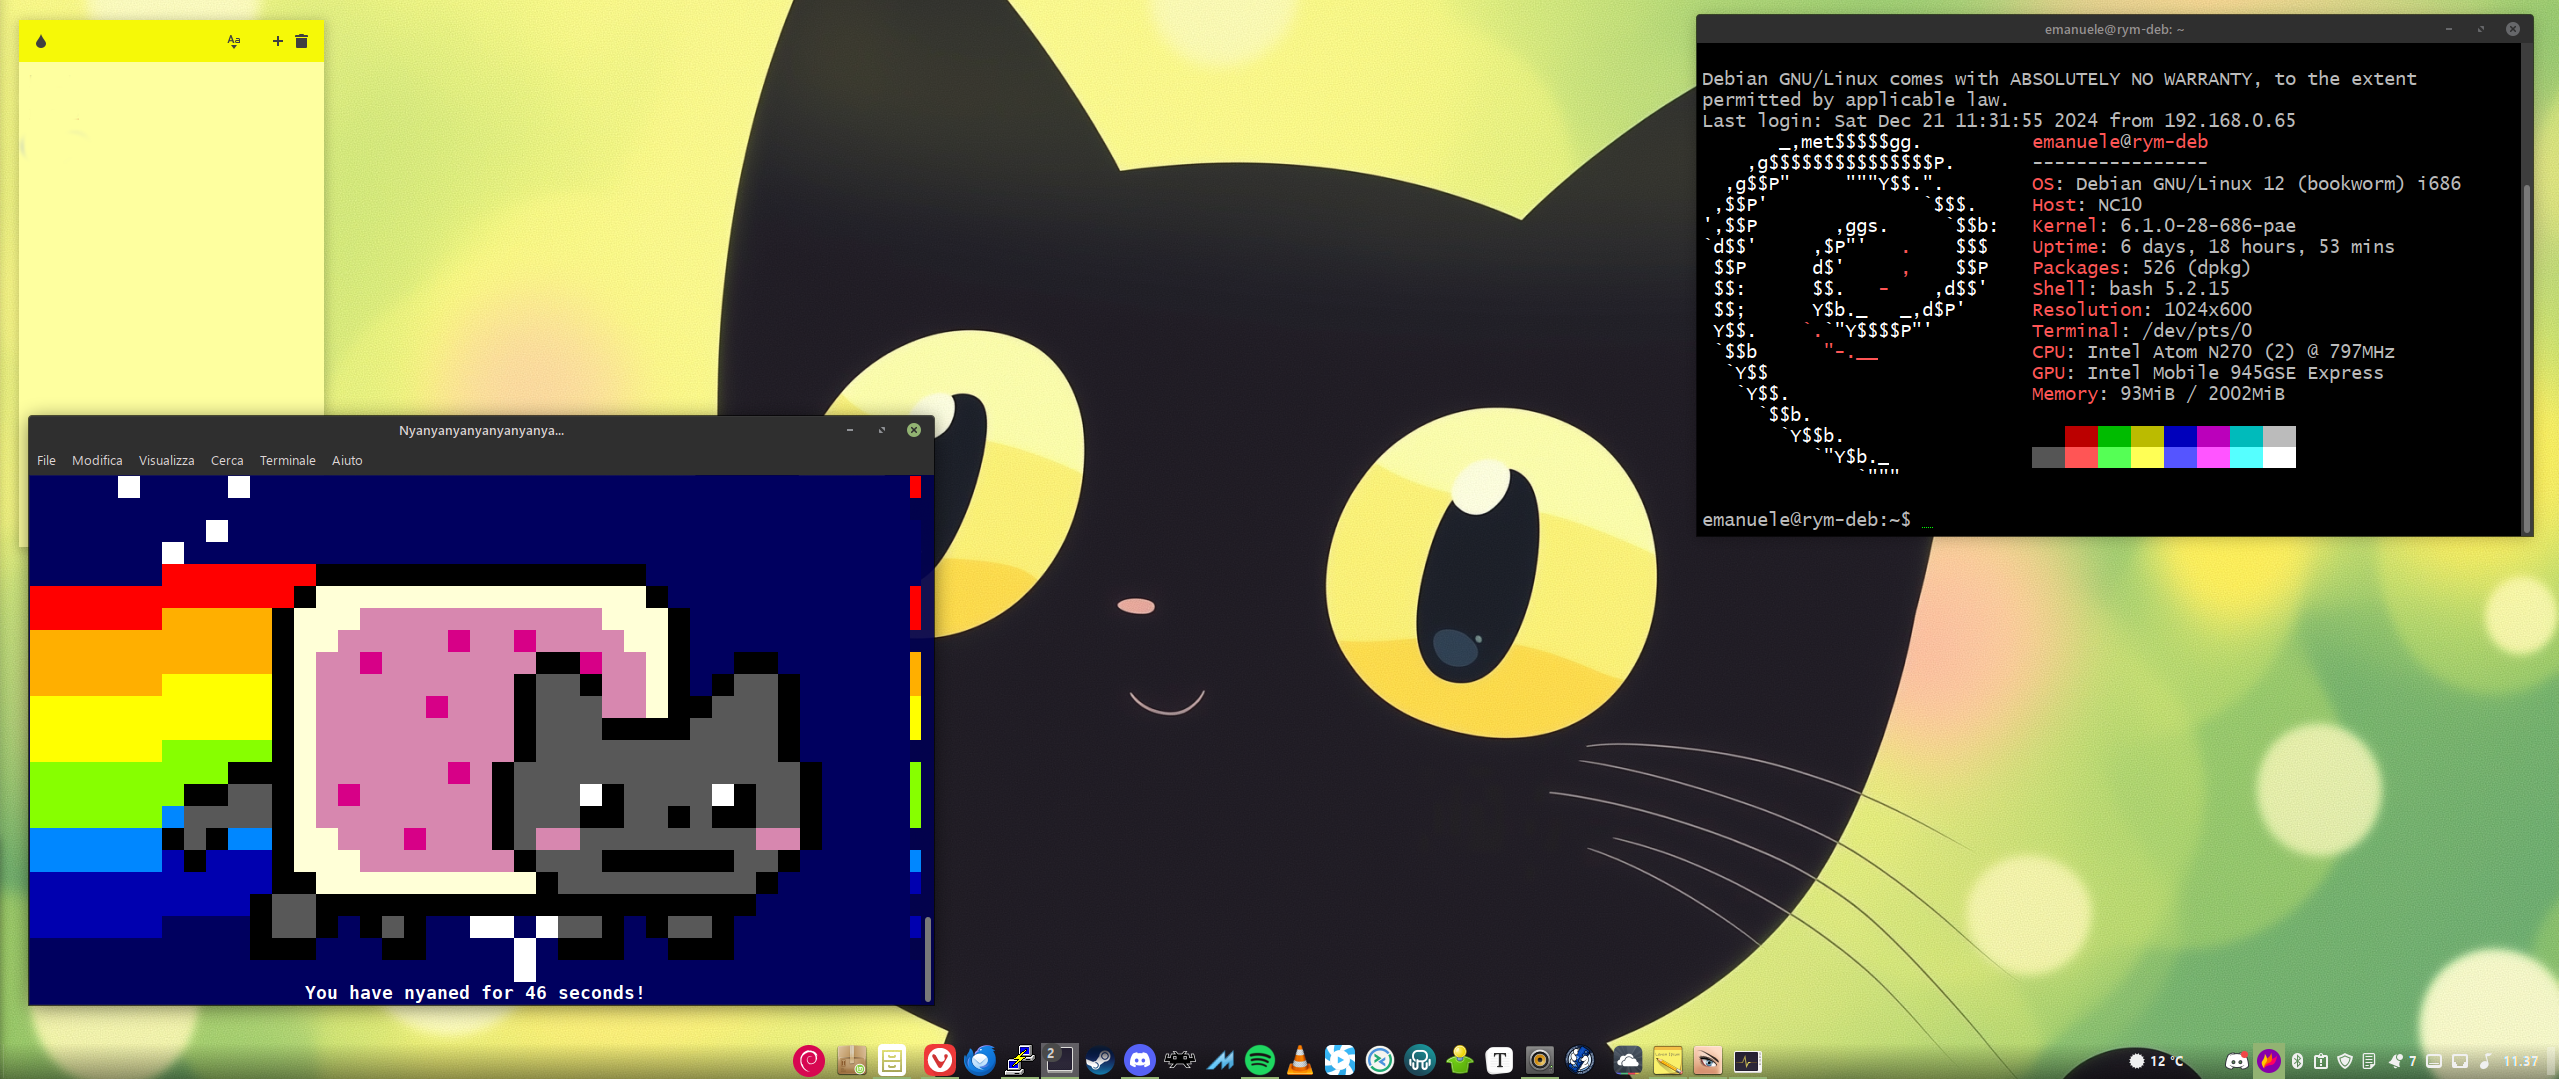Open the teal octopus app in dock
Viewport: 2559px width, 1079px height.
click(1420, 1060)
